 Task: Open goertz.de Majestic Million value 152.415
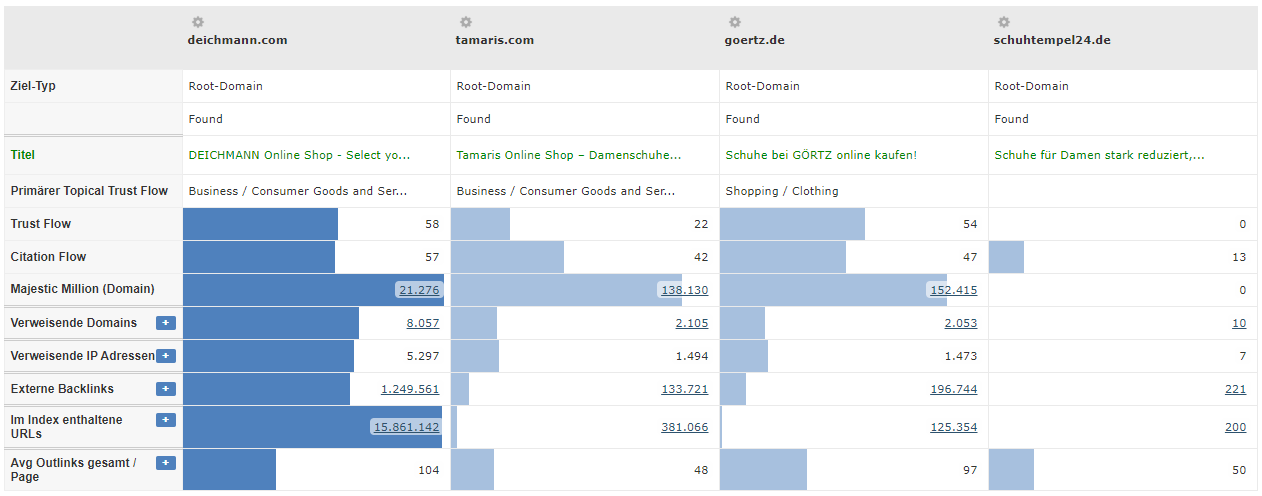click(x=953, y=290)
